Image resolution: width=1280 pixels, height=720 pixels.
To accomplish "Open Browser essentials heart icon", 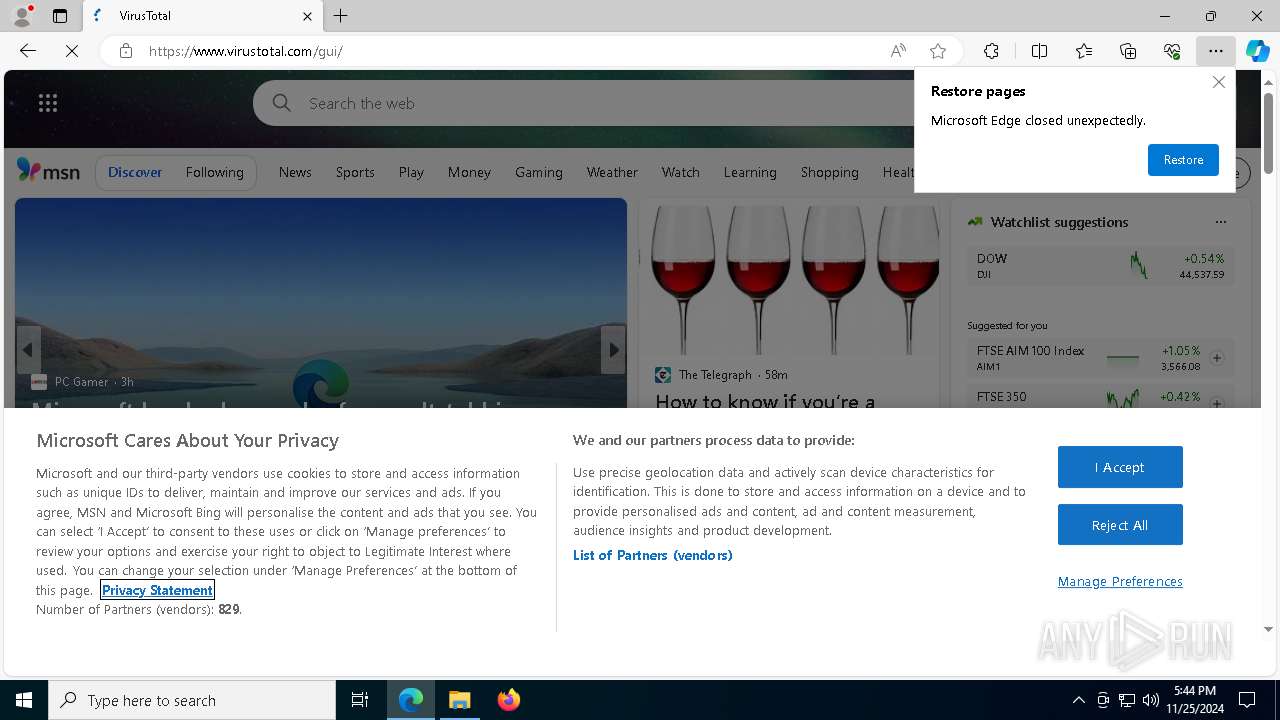I will 1172,51.
